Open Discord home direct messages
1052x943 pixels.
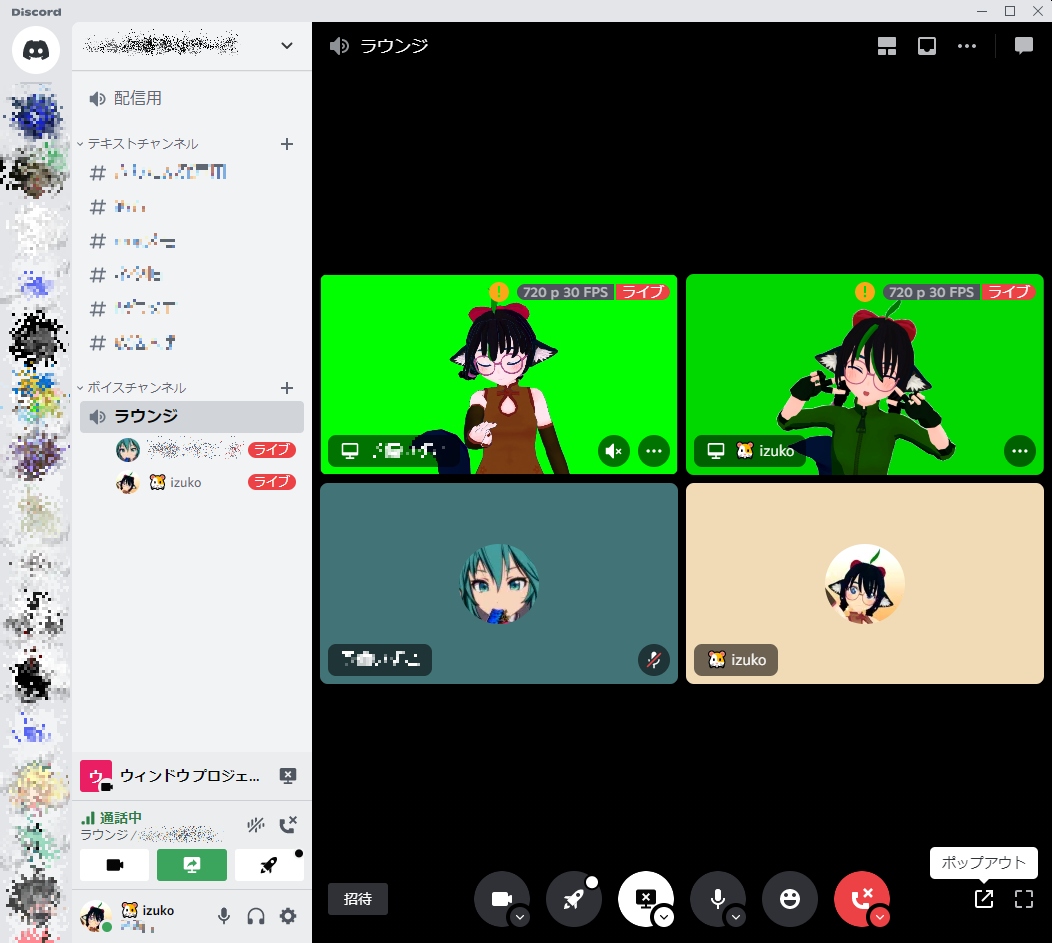[x=36, y=50]
